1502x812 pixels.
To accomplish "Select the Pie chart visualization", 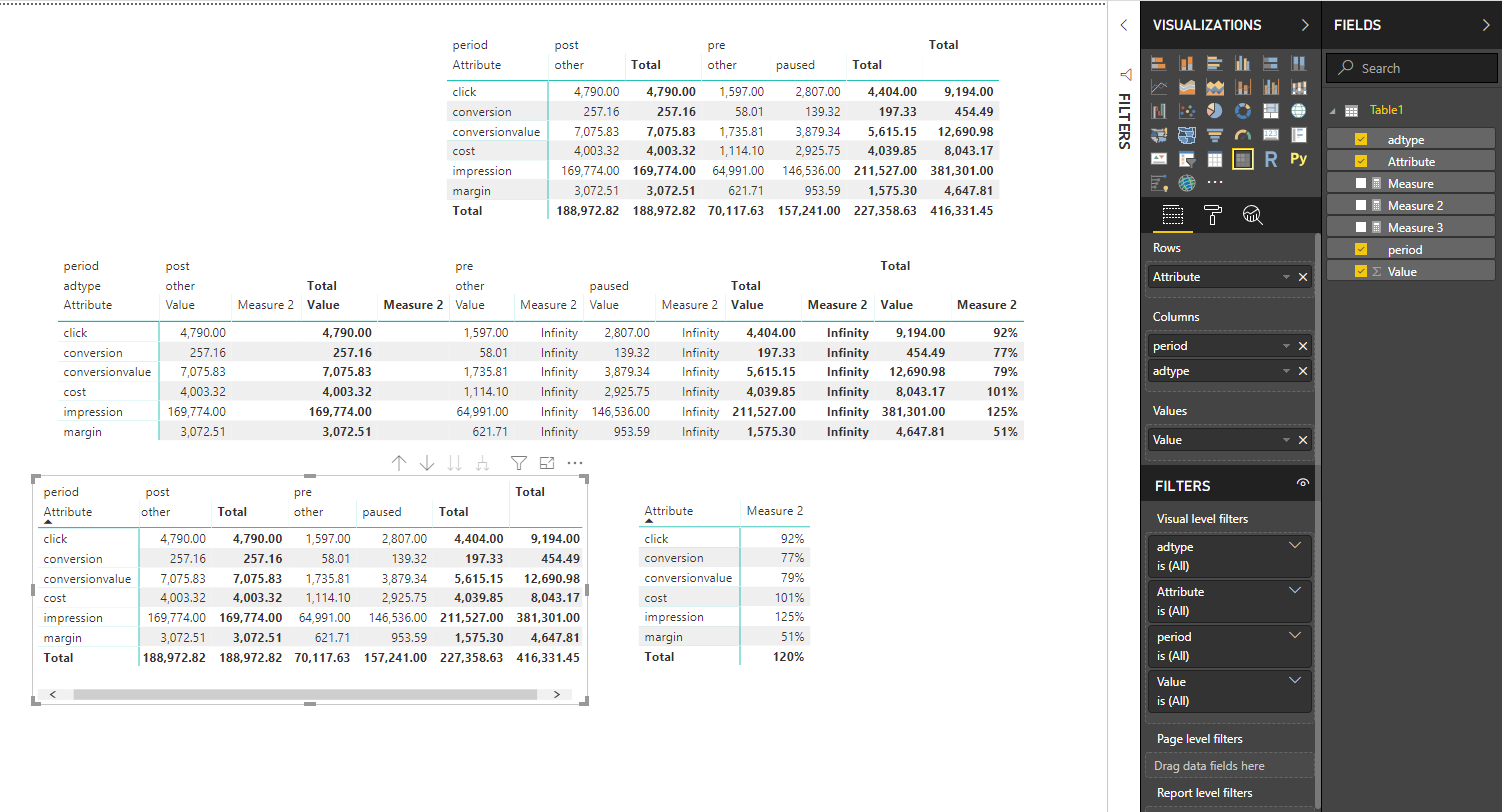I will point(1215,110).
